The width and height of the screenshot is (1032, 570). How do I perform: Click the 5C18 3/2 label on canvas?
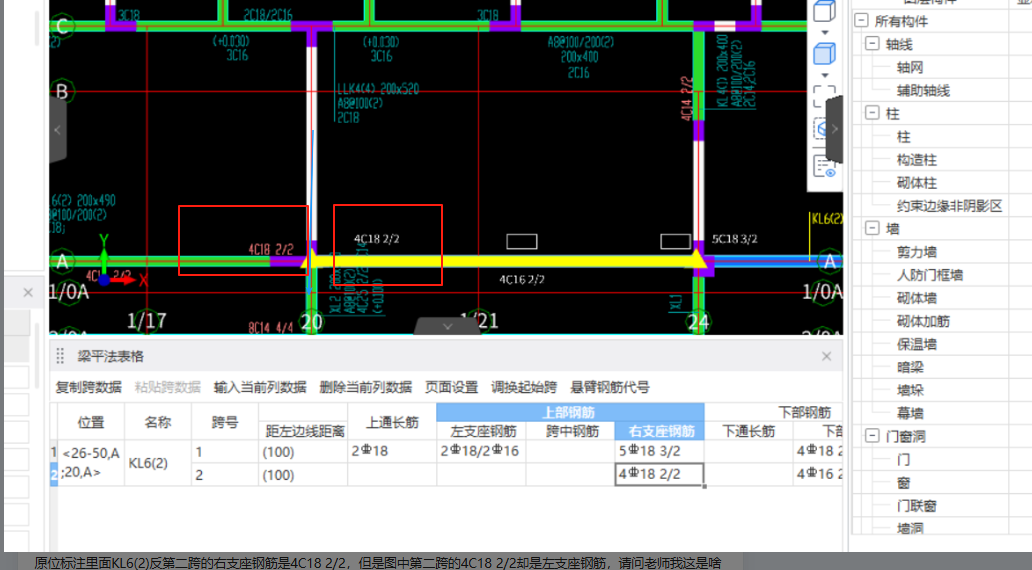tap(734, 239)
